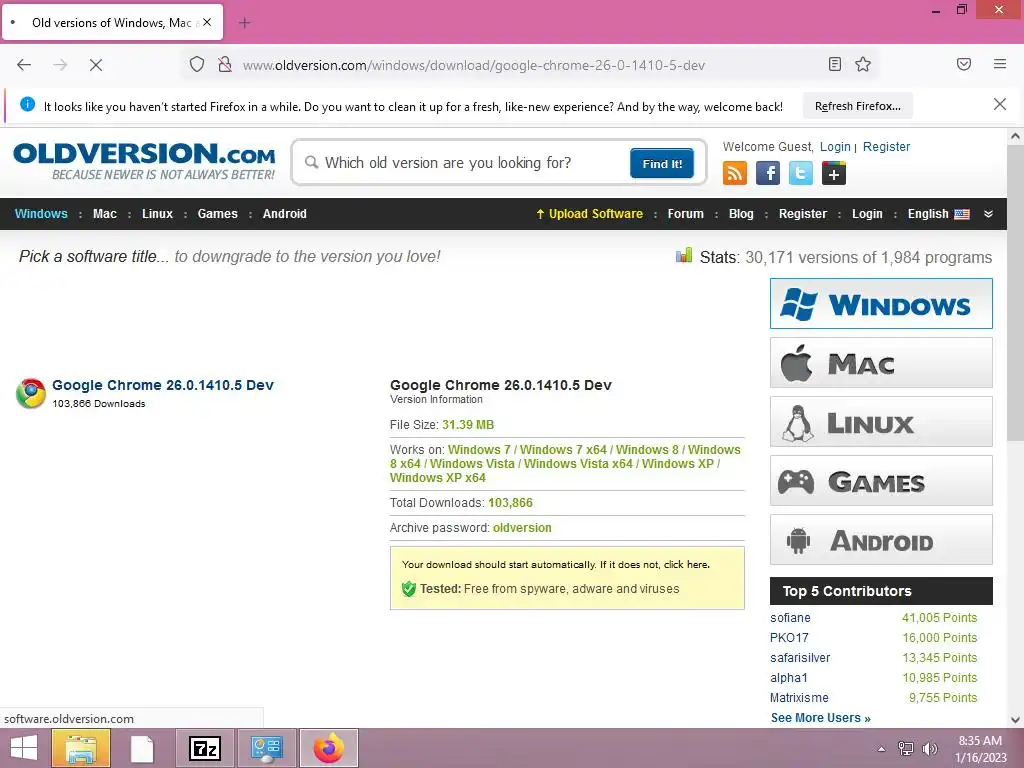Click the Games platform sidebar button
Viewport: 1024px width, 768px height.
[x=881, y=481]
